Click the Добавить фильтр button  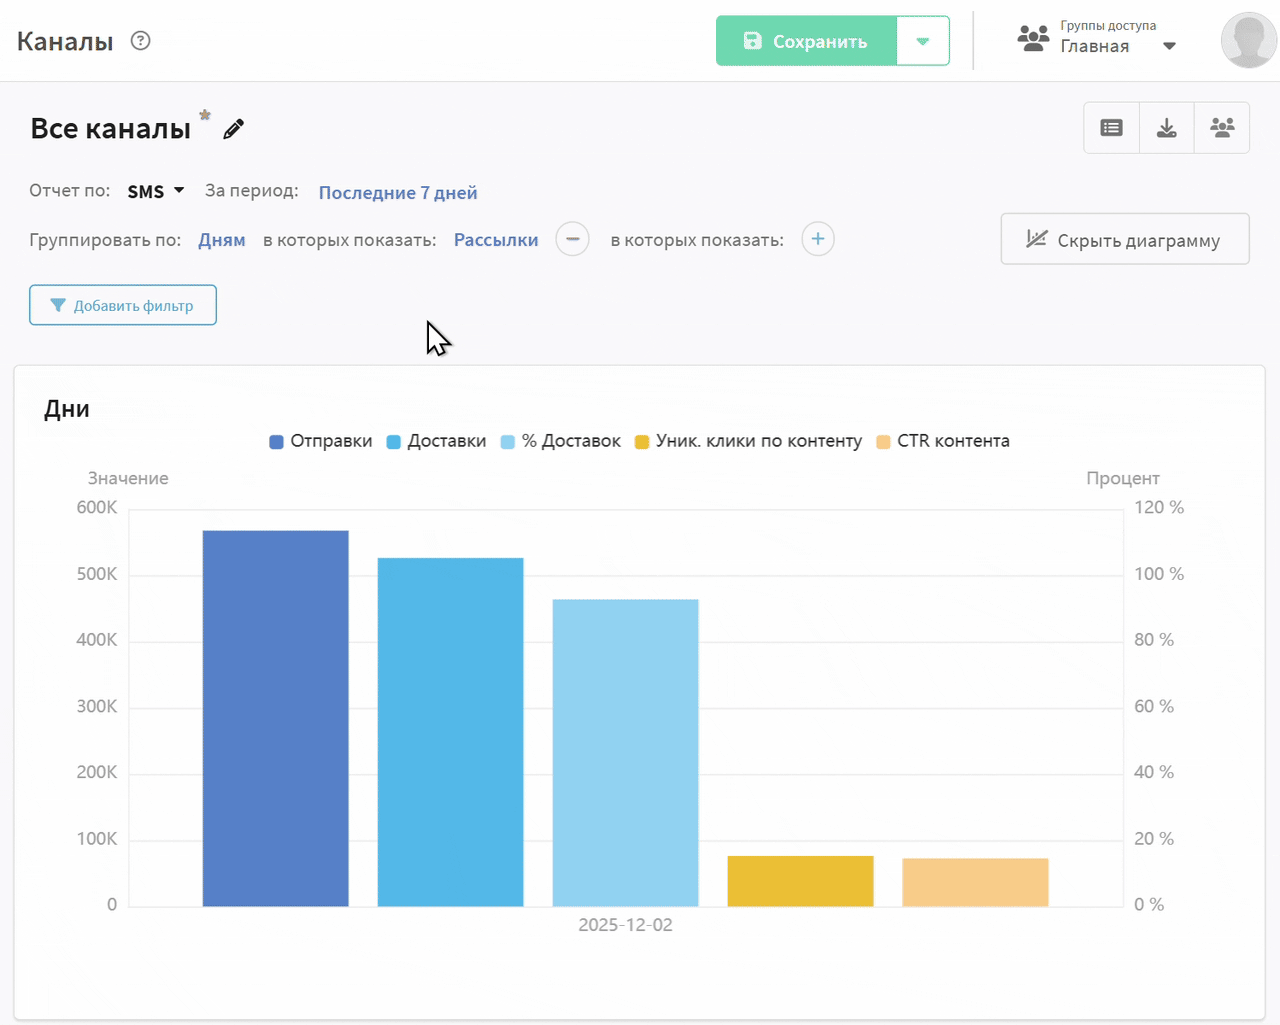pos(123,305)
